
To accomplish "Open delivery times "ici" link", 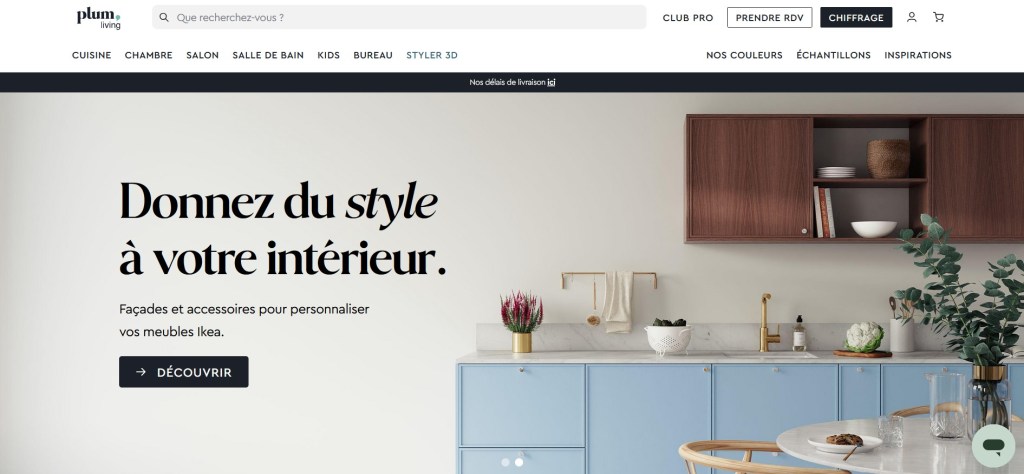I will click(551, 82).
